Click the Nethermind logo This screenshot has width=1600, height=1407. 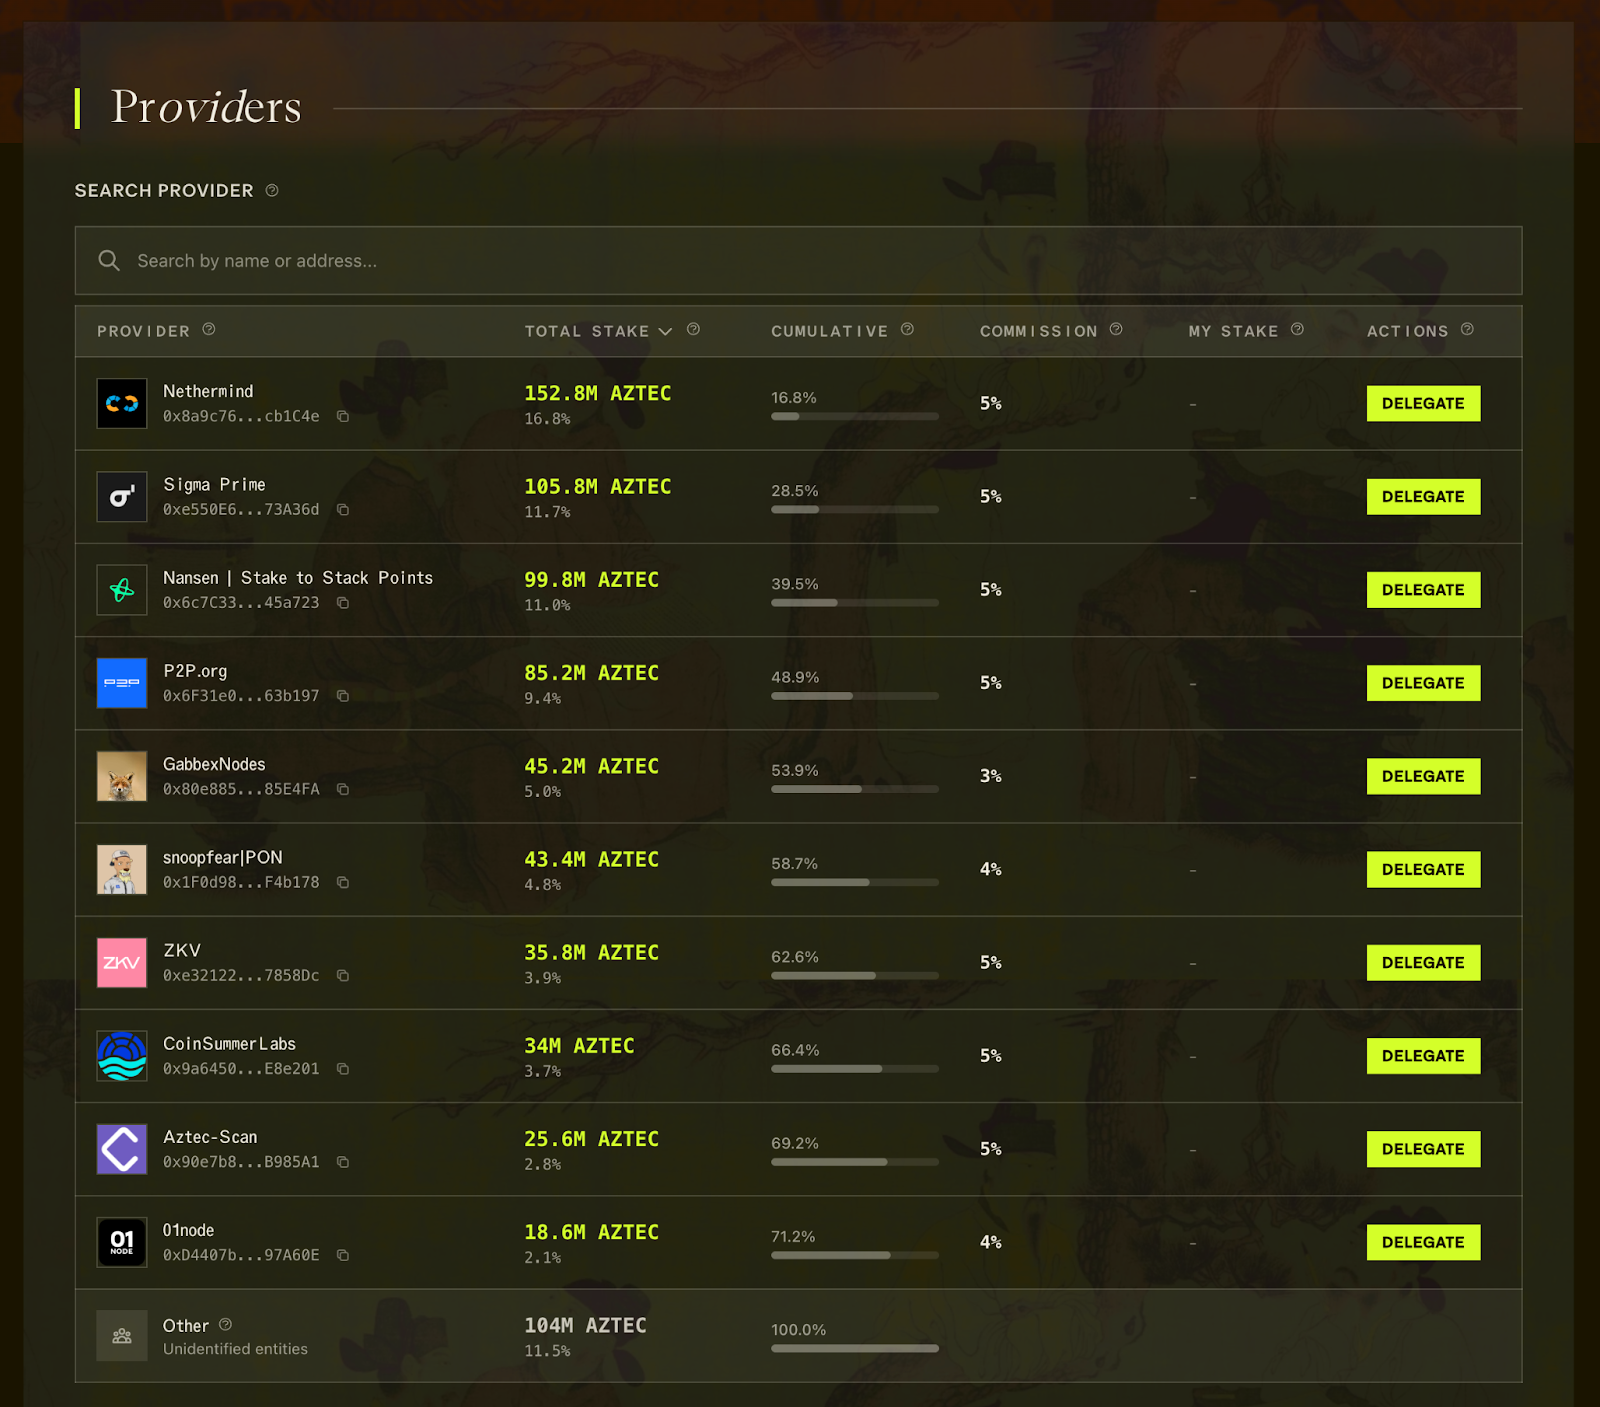122,403
